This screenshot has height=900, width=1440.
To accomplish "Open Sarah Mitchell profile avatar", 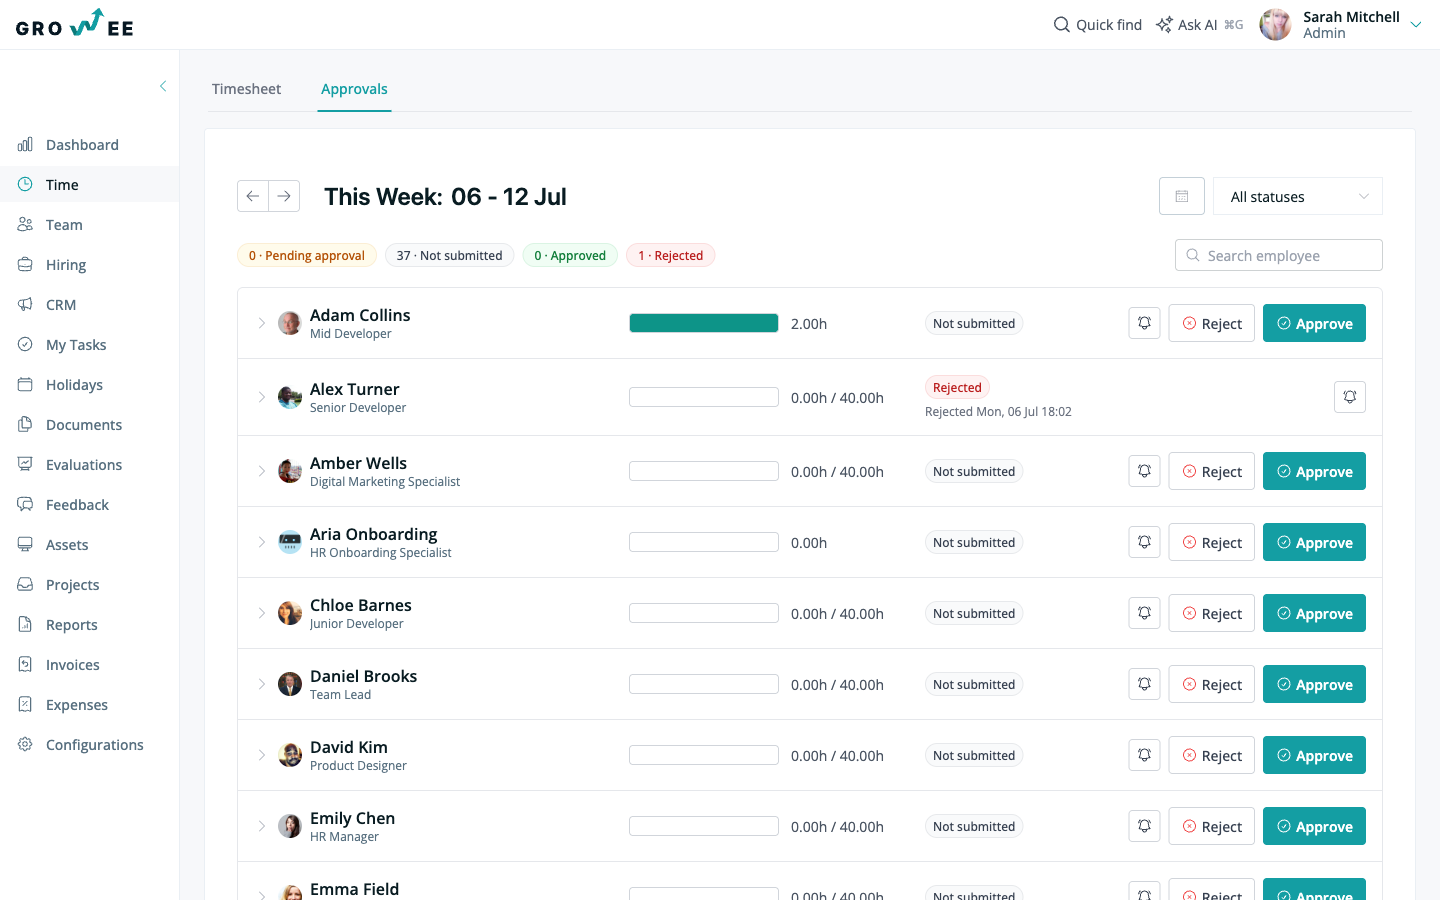I will pyautogui.click(x=1275, y=24).
